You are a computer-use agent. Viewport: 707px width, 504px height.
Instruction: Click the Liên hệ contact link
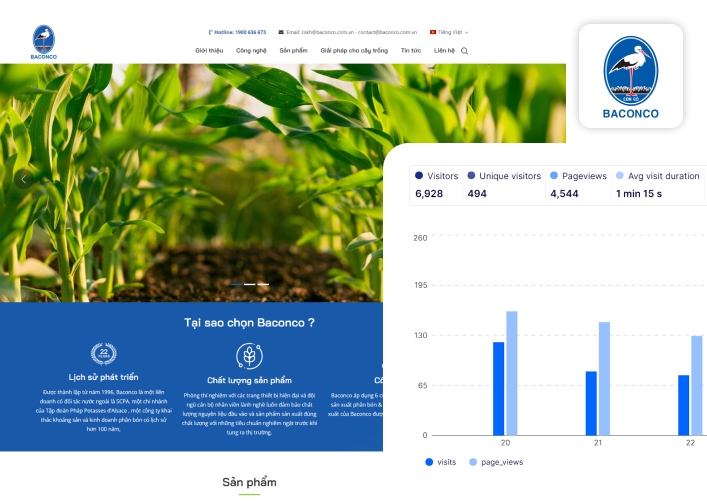pyautogui.click(x=444, y=50)
